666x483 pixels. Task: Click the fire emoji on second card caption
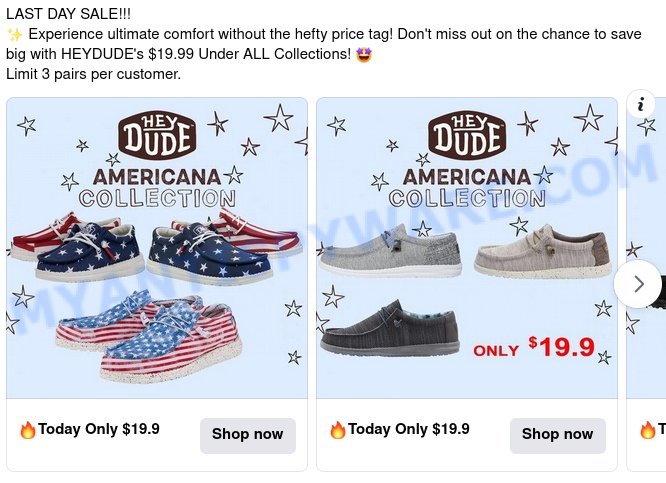pos(338,430)
